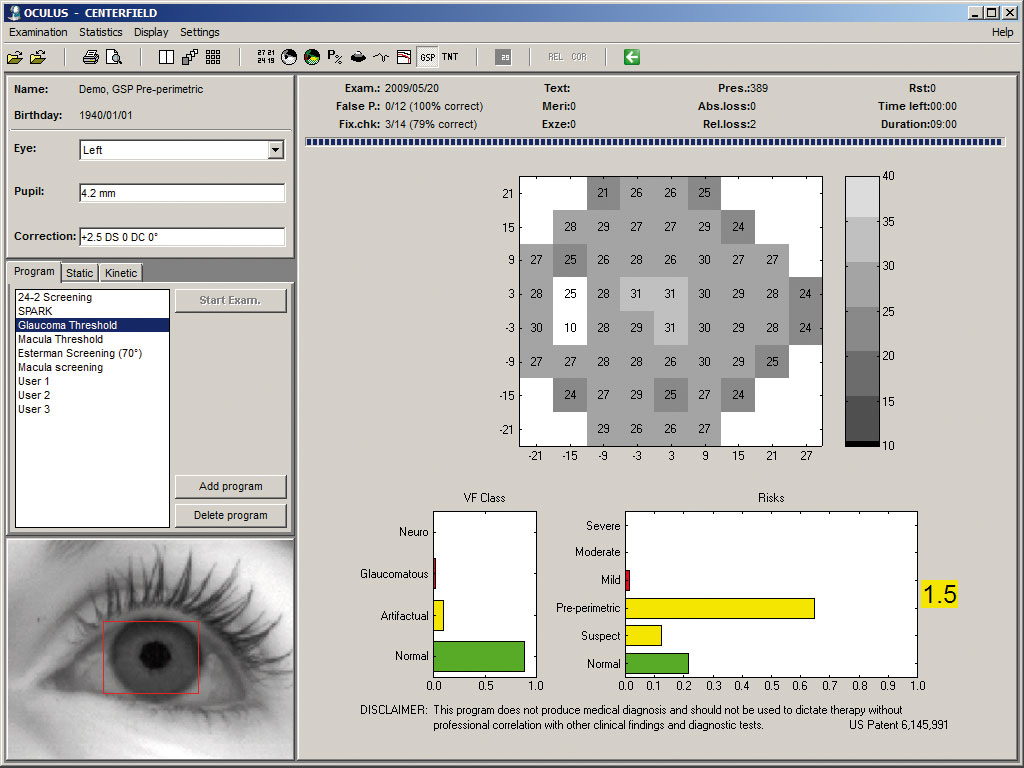Switch to the Static tab

[80, 273]
